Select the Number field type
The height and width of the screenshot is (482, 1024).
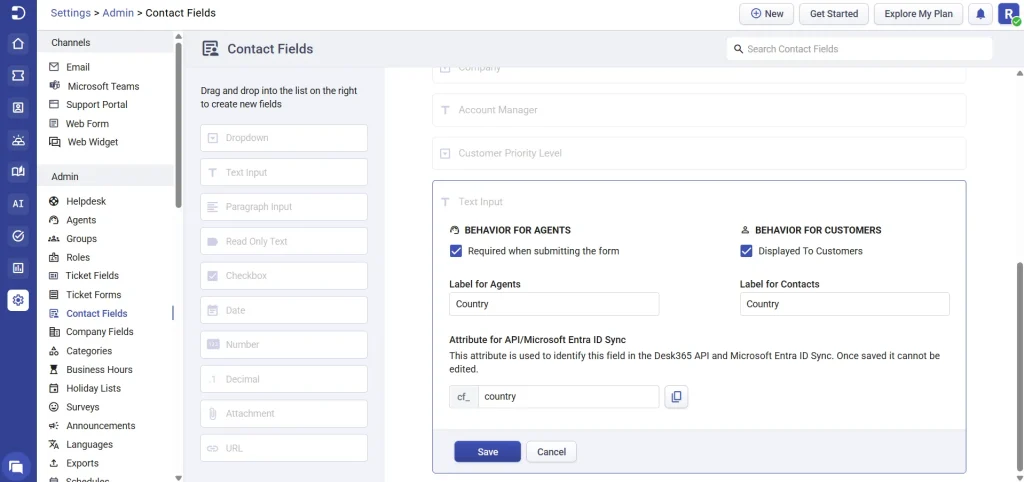click(x=284, y=344)
